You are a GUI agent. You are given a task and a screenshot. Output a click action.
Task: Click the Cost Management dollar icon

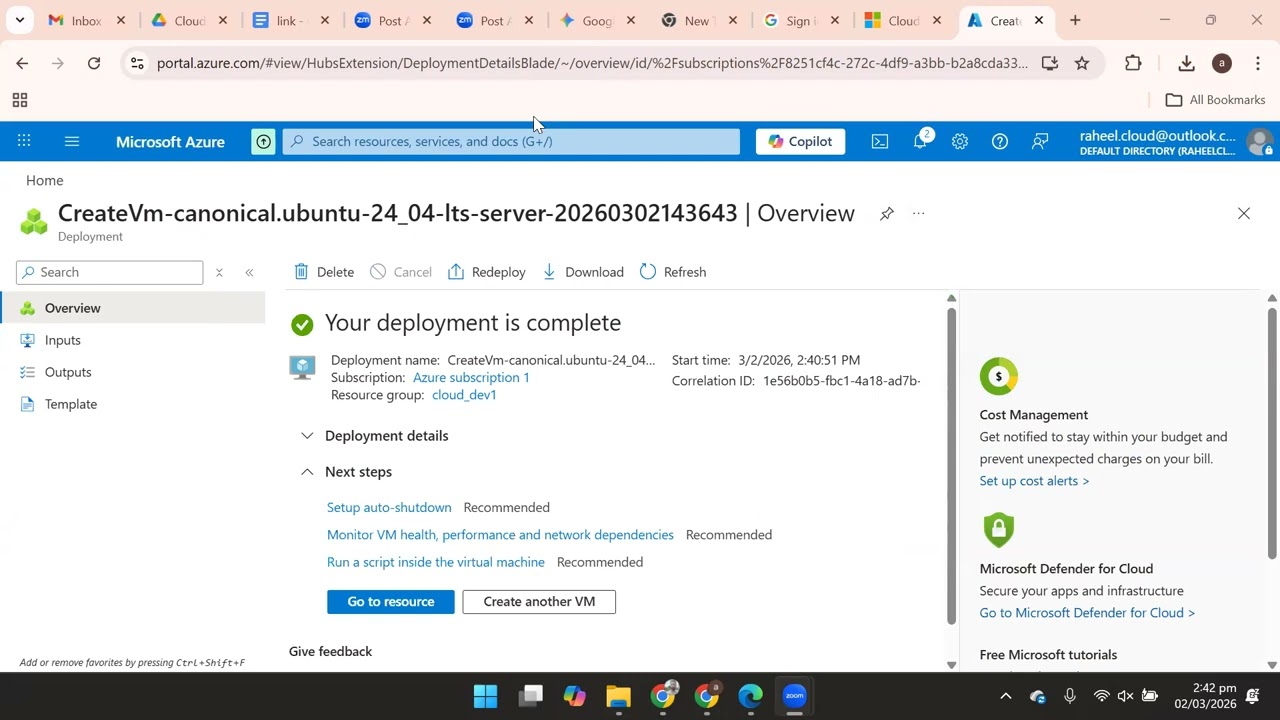tap(998, 377)
